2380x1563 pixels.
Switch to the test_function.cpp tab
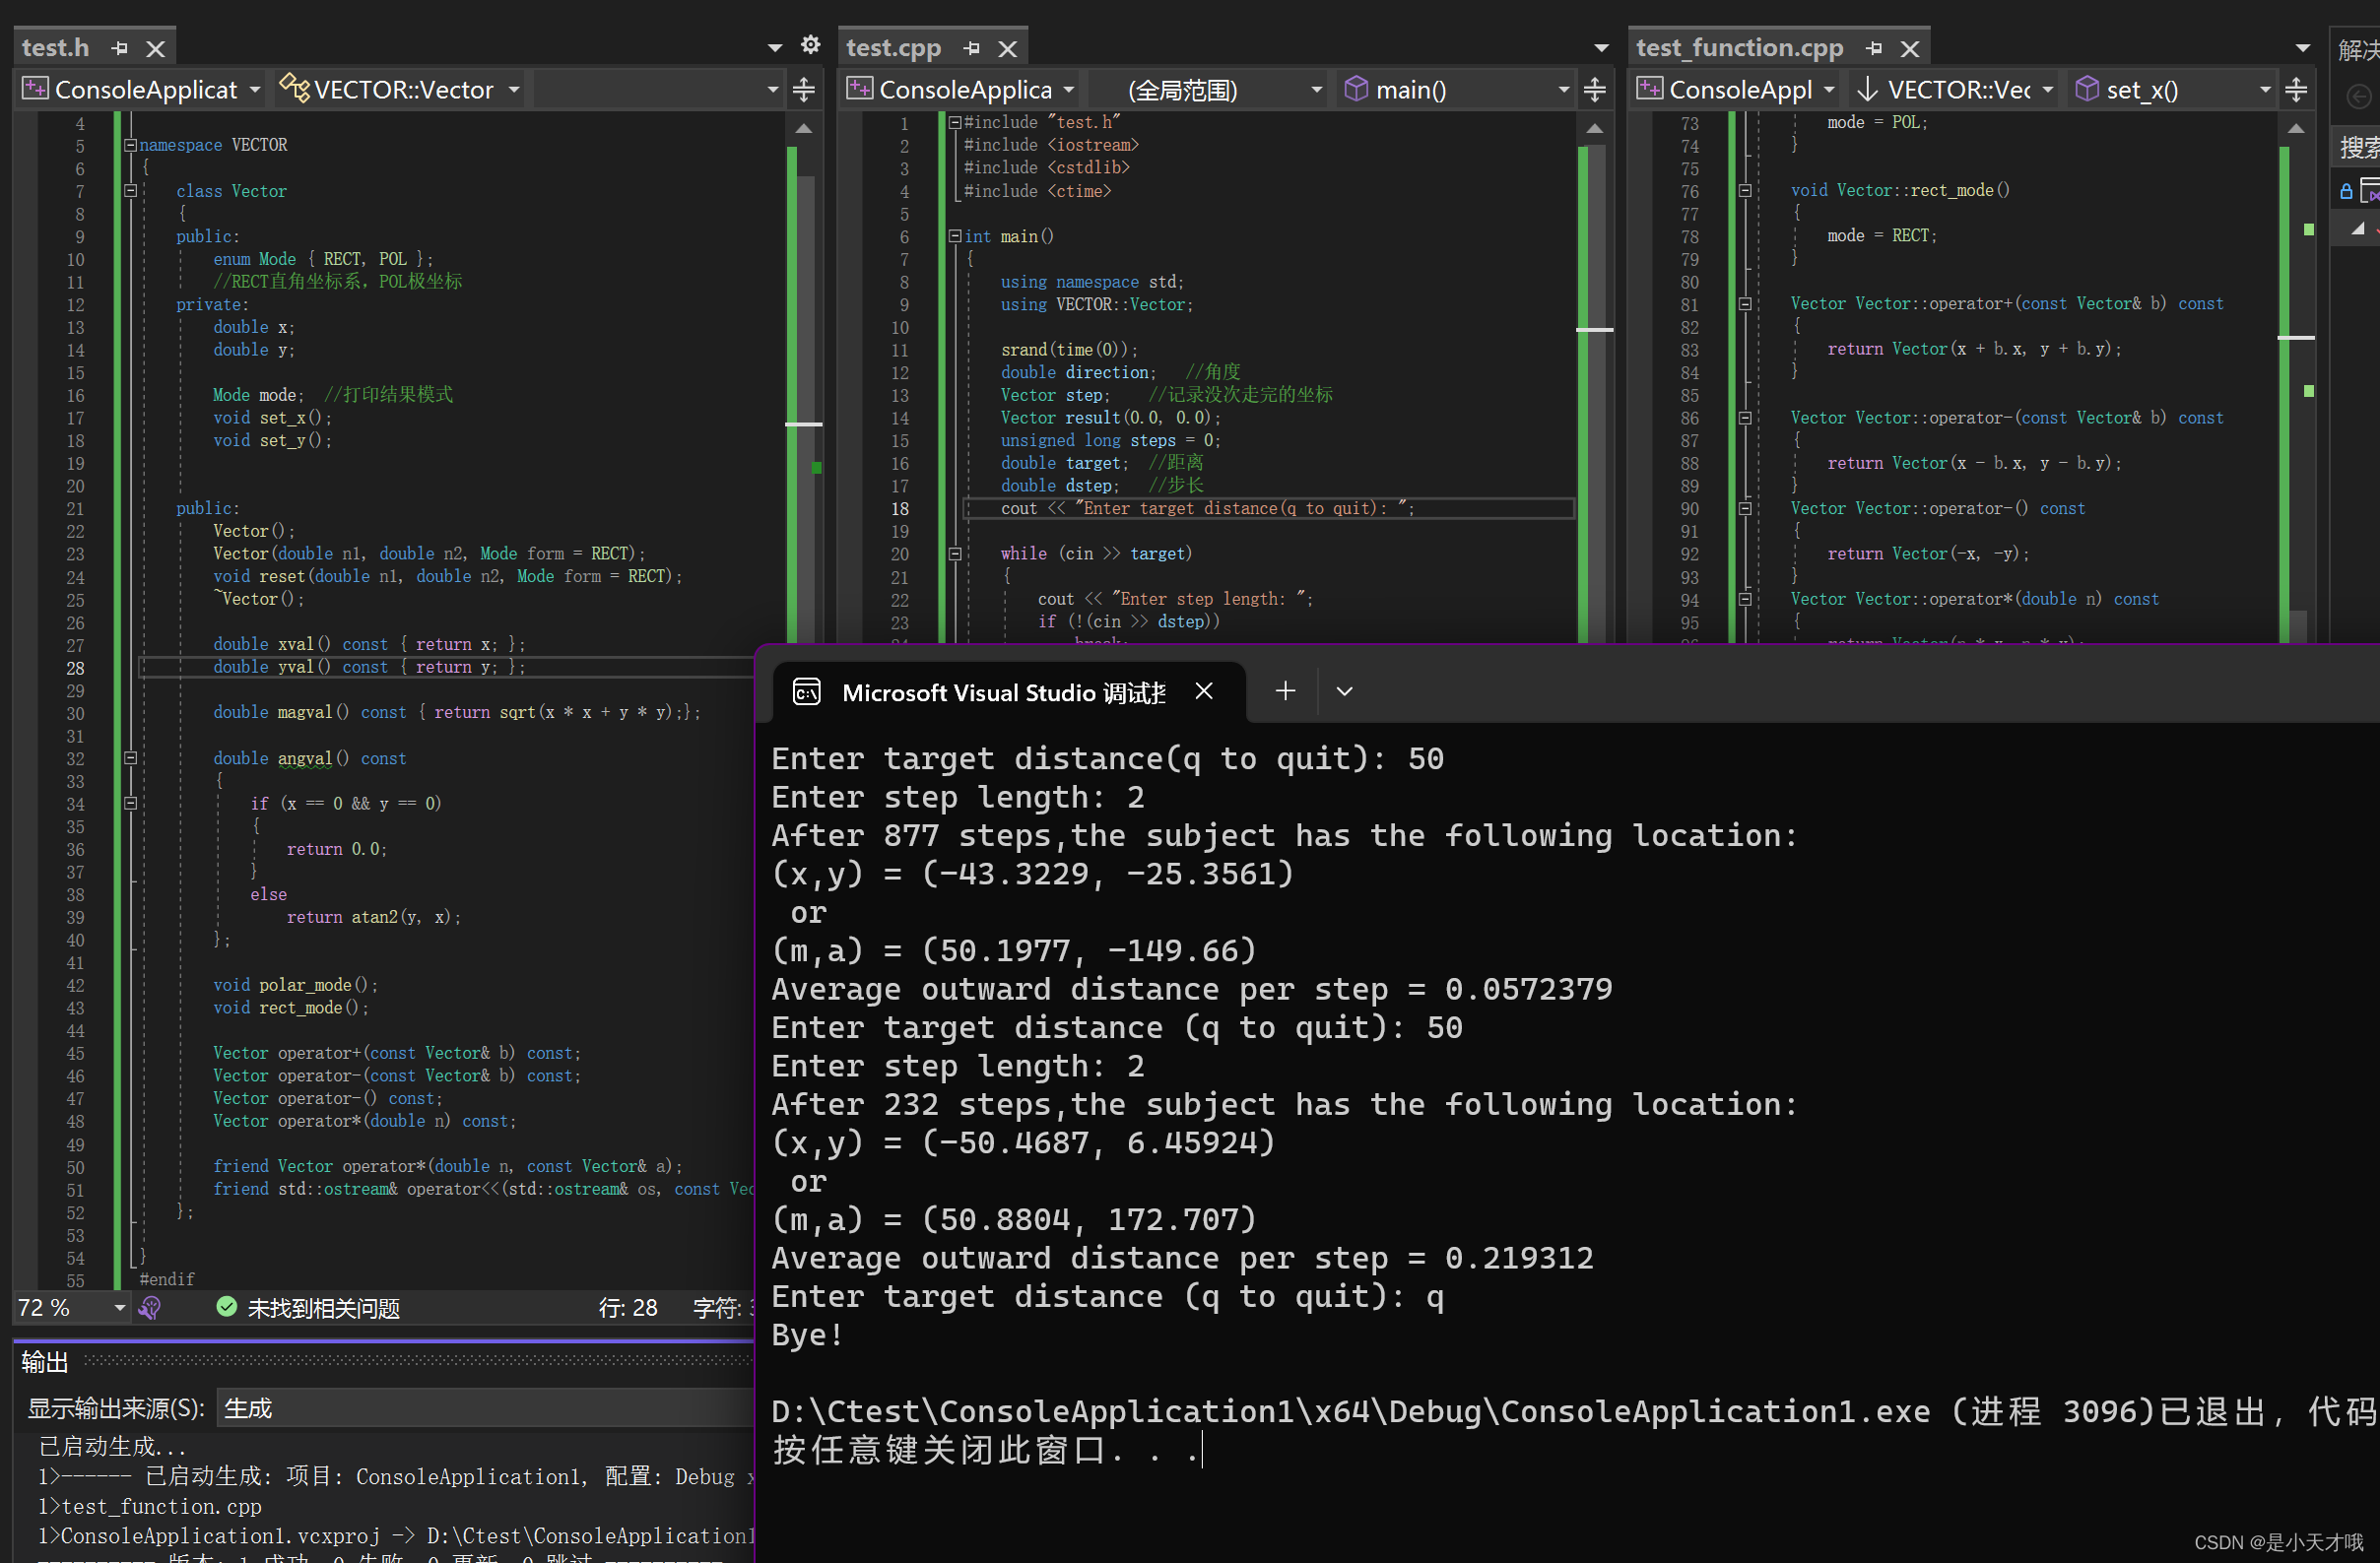[1738, 47]
